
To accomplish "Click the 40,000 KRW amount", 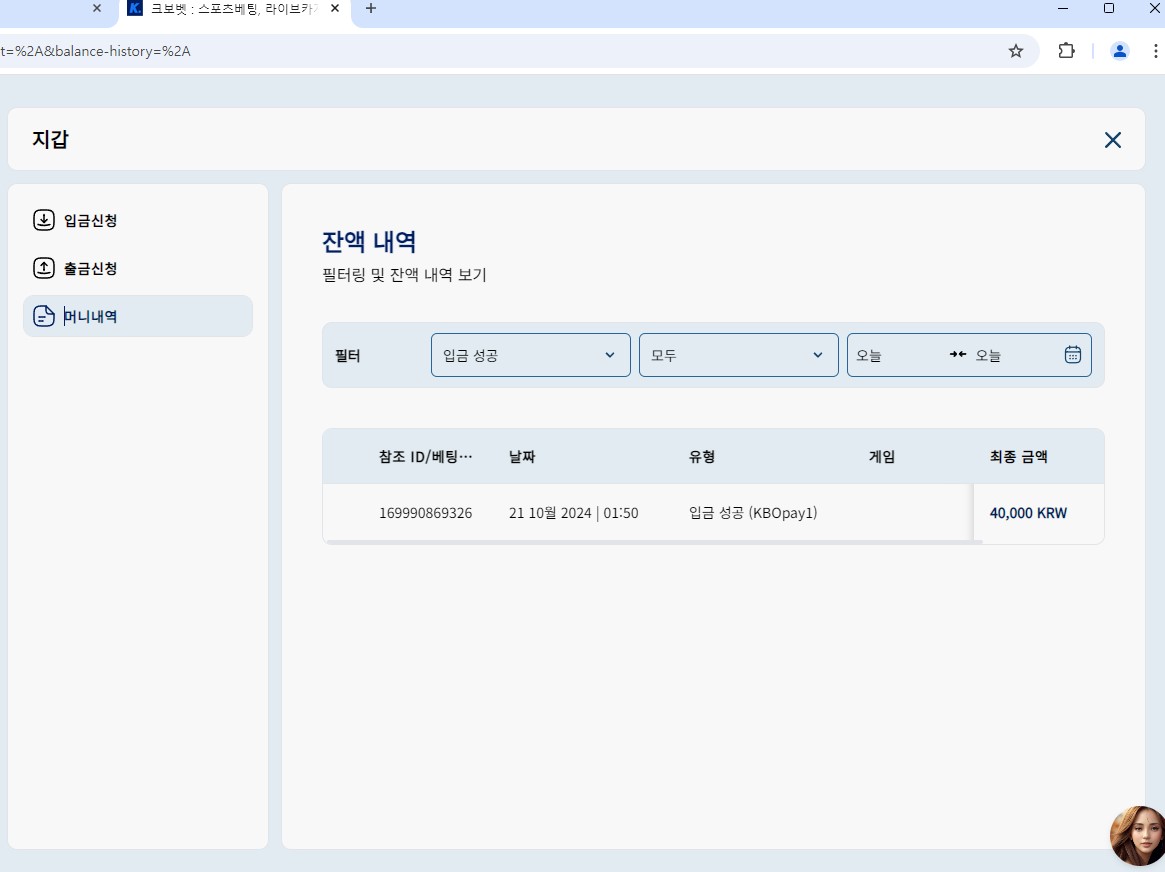I will [x=1028, y=513].
